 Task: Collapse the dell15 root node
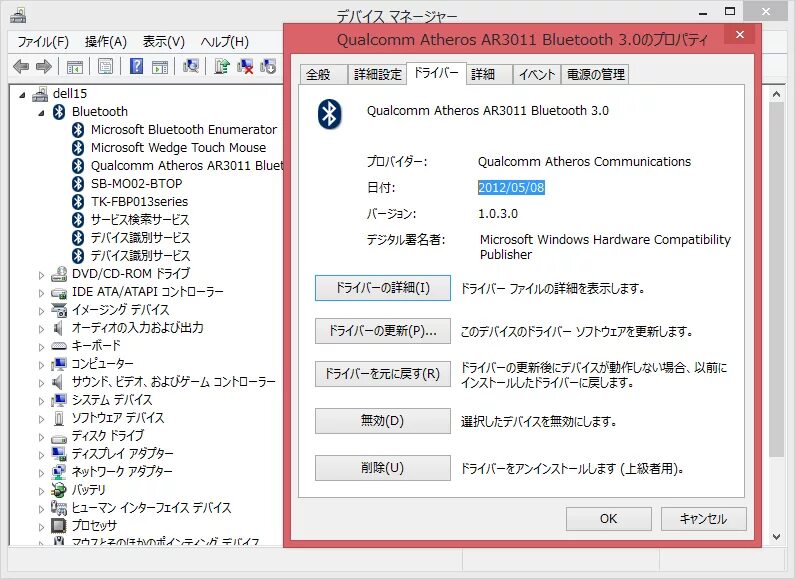click(x=22, y=94)
